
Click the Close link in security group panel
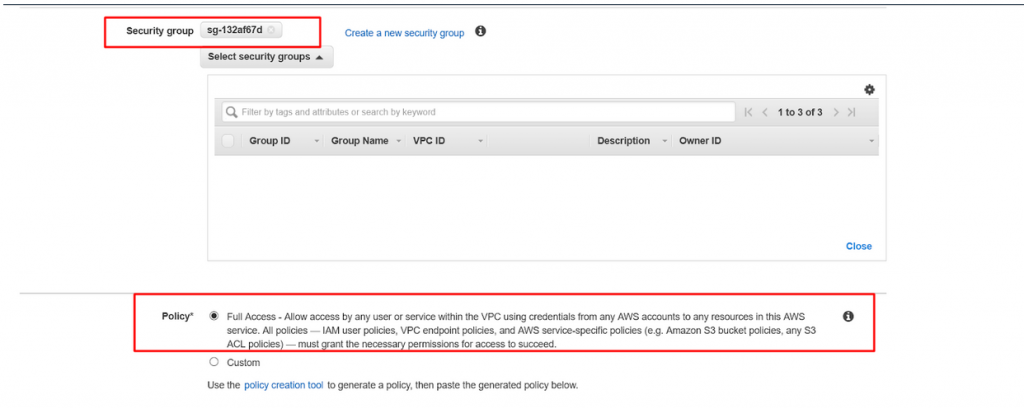859,246
